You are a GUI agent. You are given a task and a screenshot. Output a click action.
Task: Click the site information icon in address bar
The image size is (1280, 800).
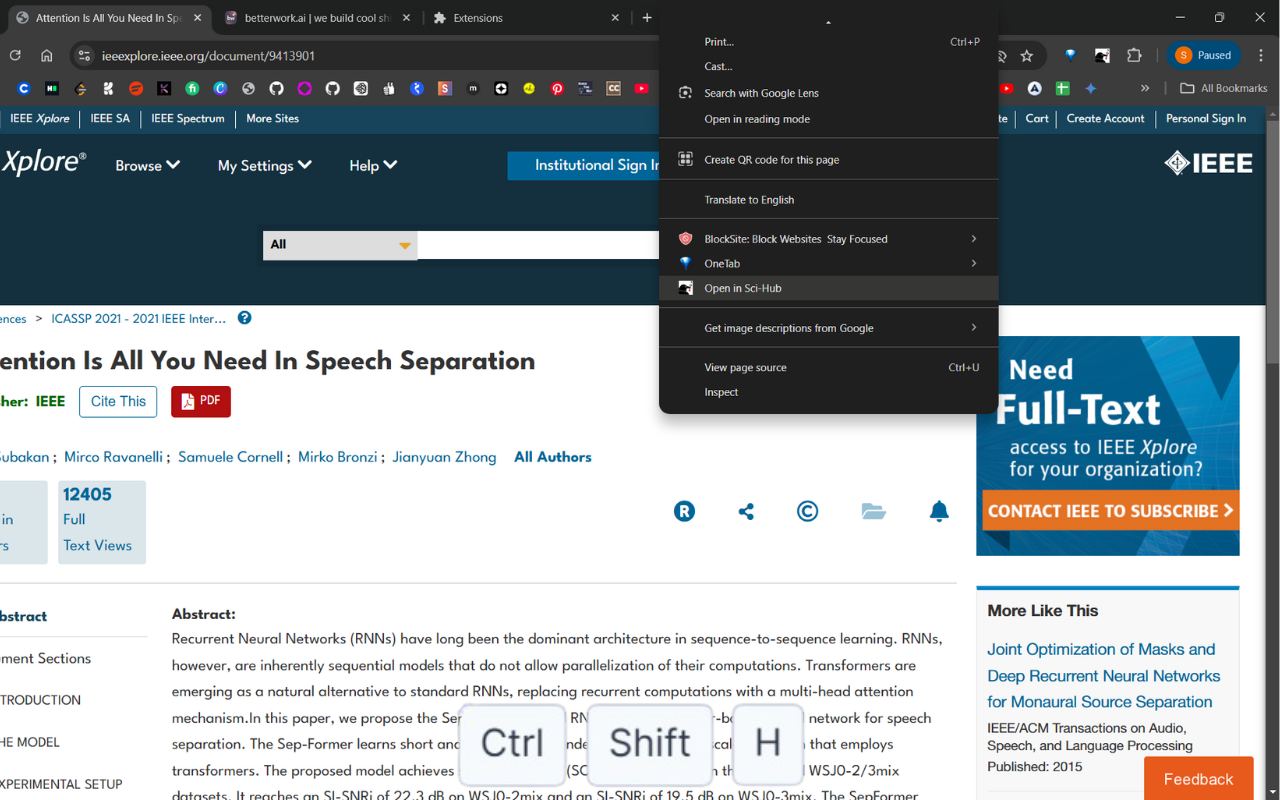pyautogui.click(x=84, y=56)
